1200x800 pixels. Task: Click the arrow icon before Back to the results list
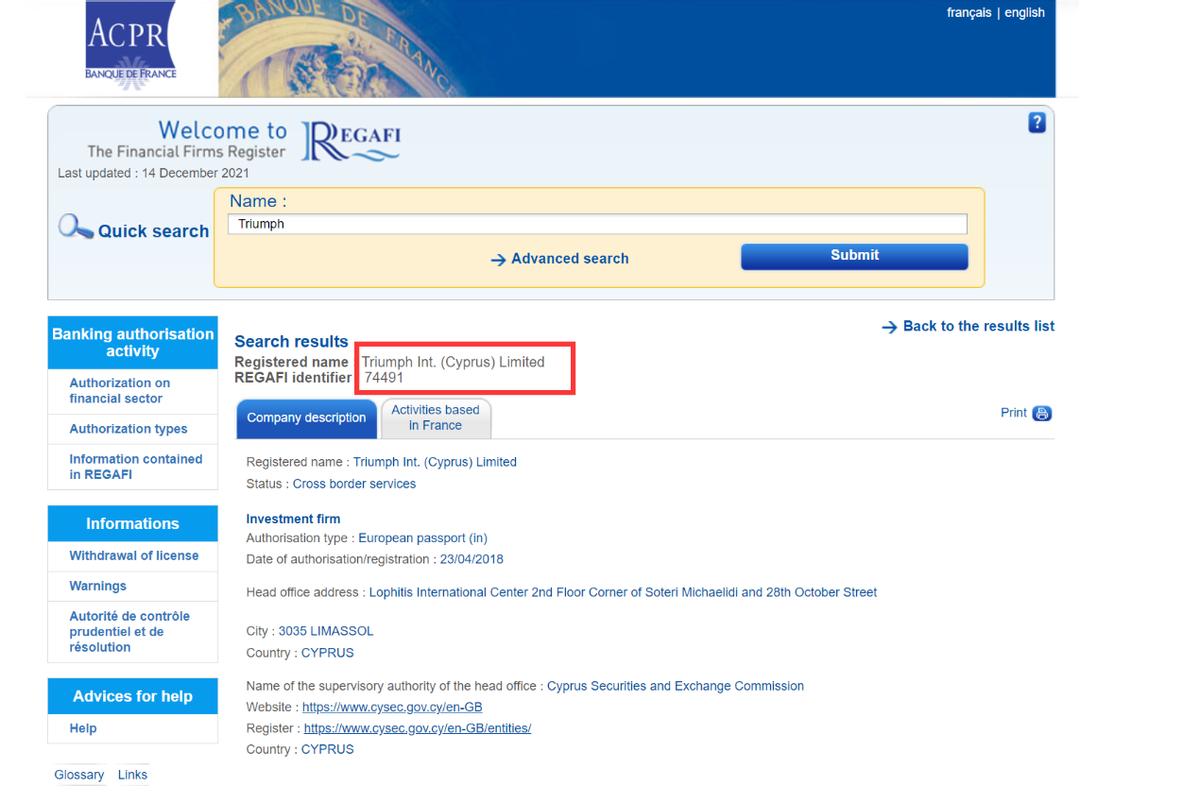point(889,327)
